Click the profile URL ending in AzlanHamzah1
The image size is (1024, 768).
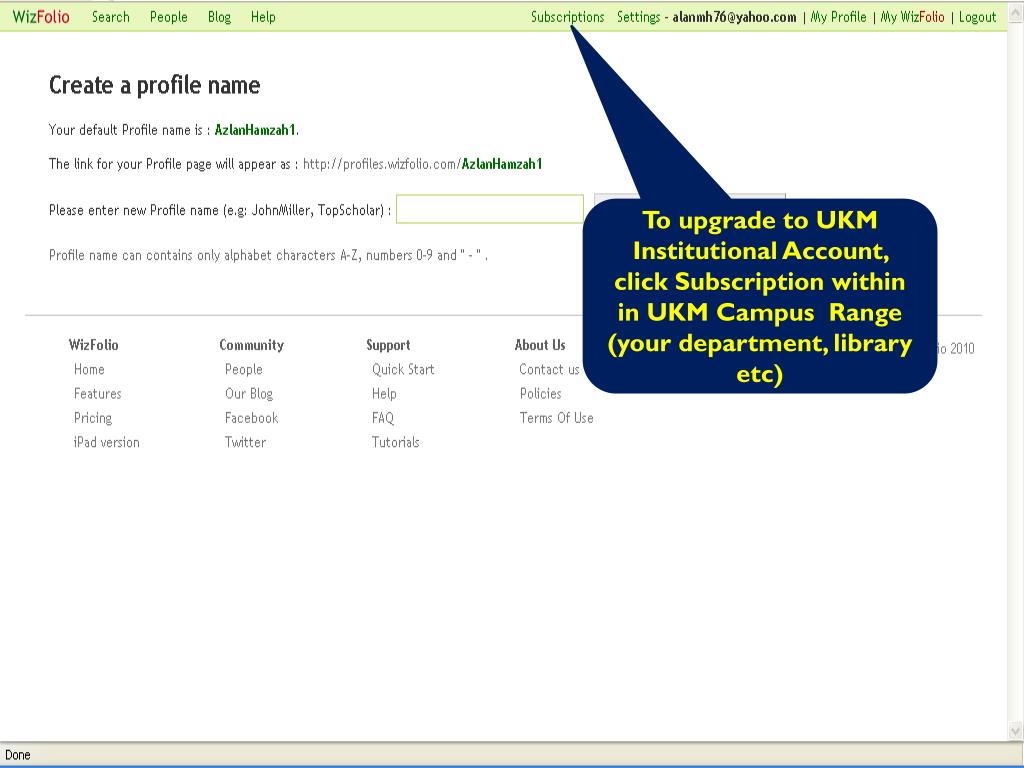click(423, 164)
